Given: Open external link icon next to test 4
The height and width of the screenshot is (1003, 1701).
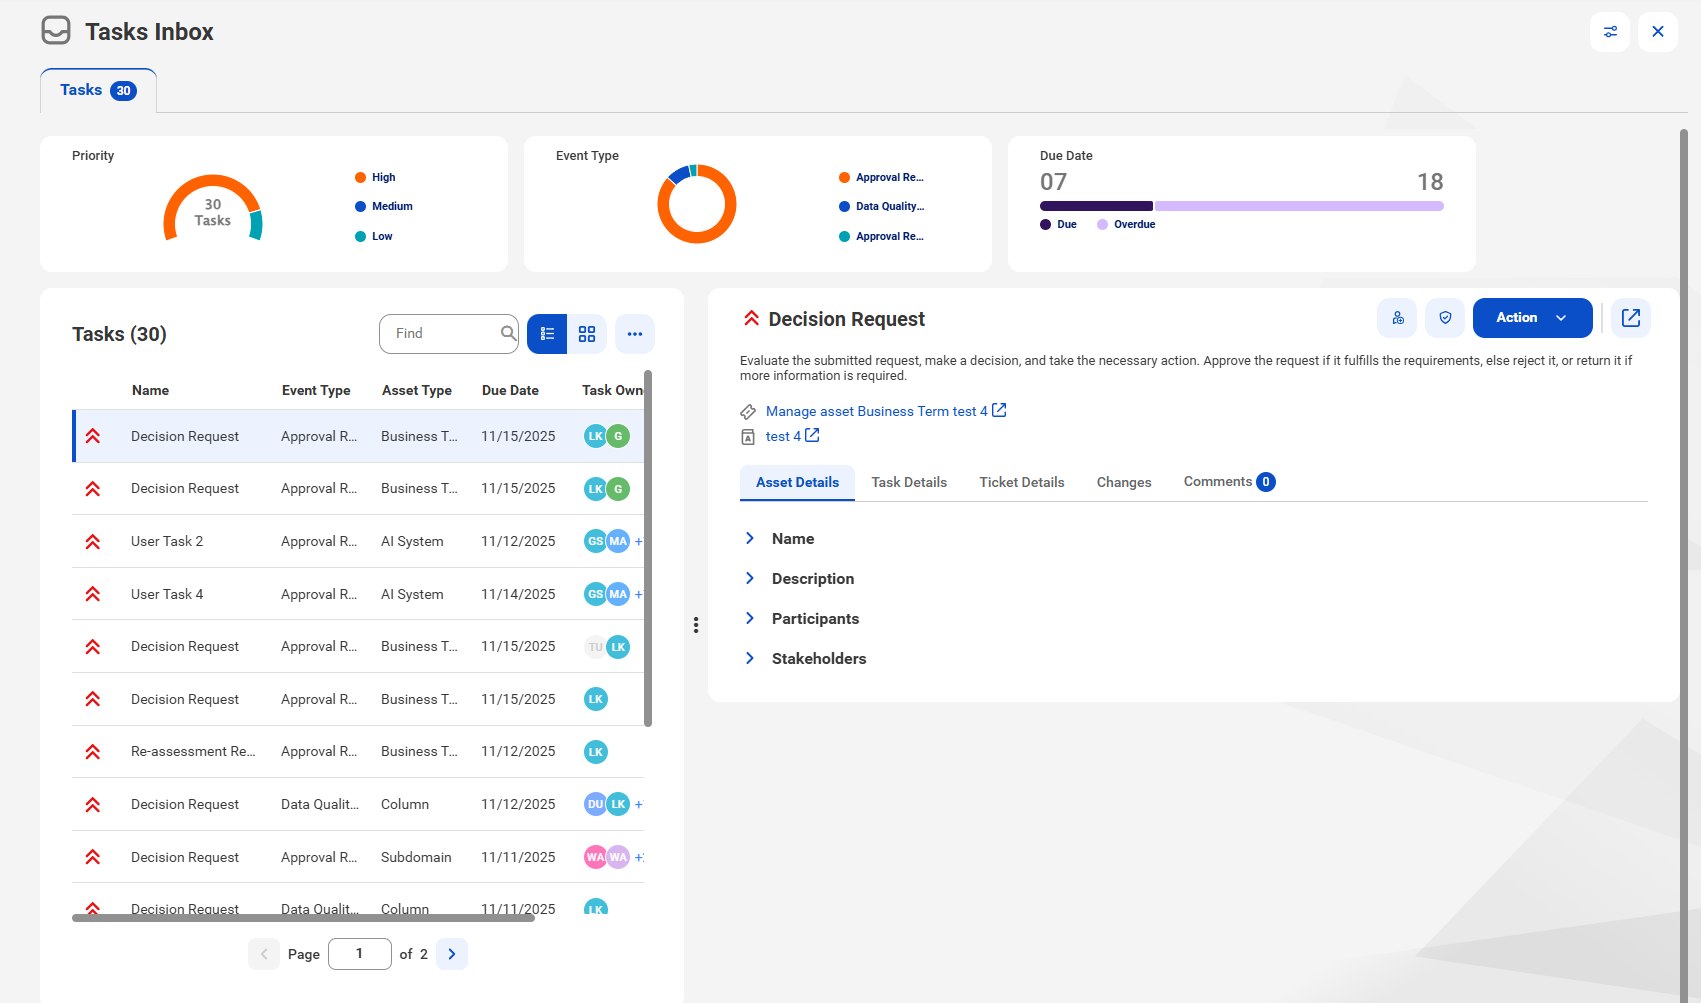Looking at the screenshot, I should click(812, 435).
